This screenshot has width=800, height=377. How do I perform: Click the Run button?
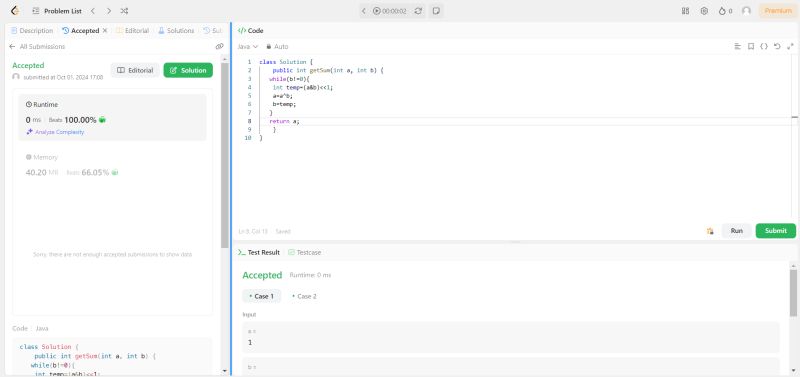tap(737, 231)
